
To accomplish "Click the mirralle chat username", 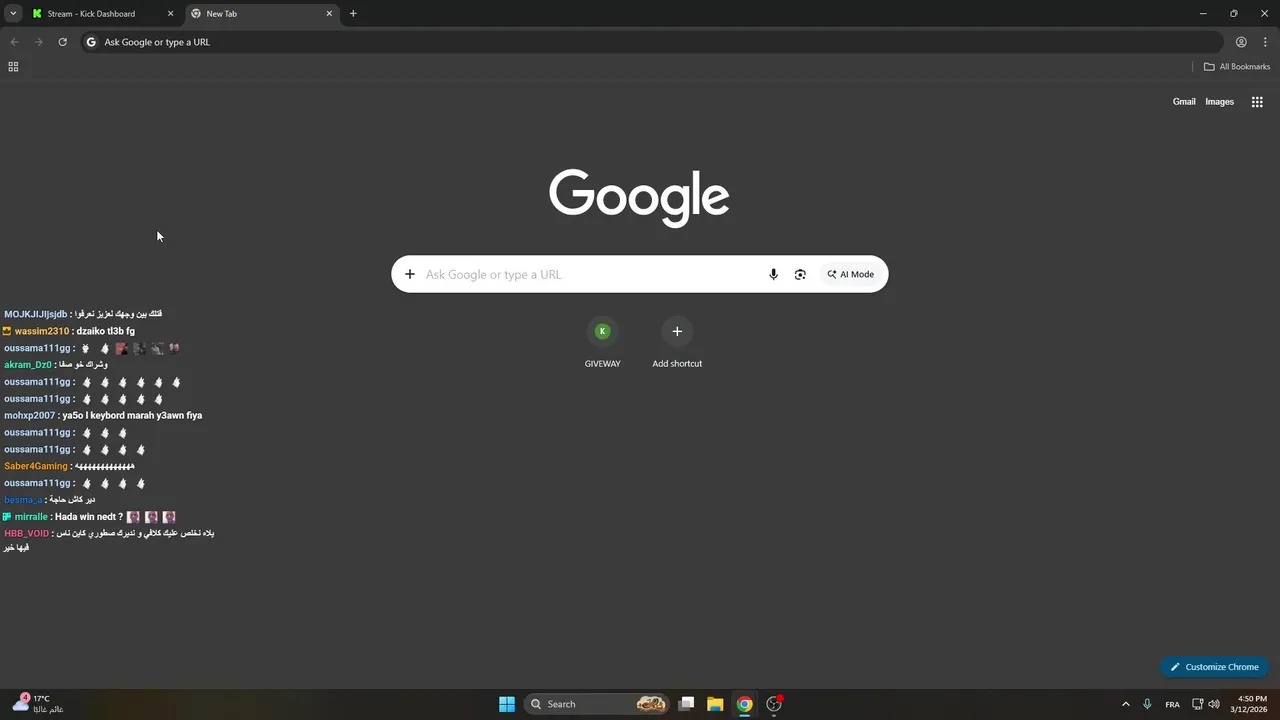I will coord(31,517).
